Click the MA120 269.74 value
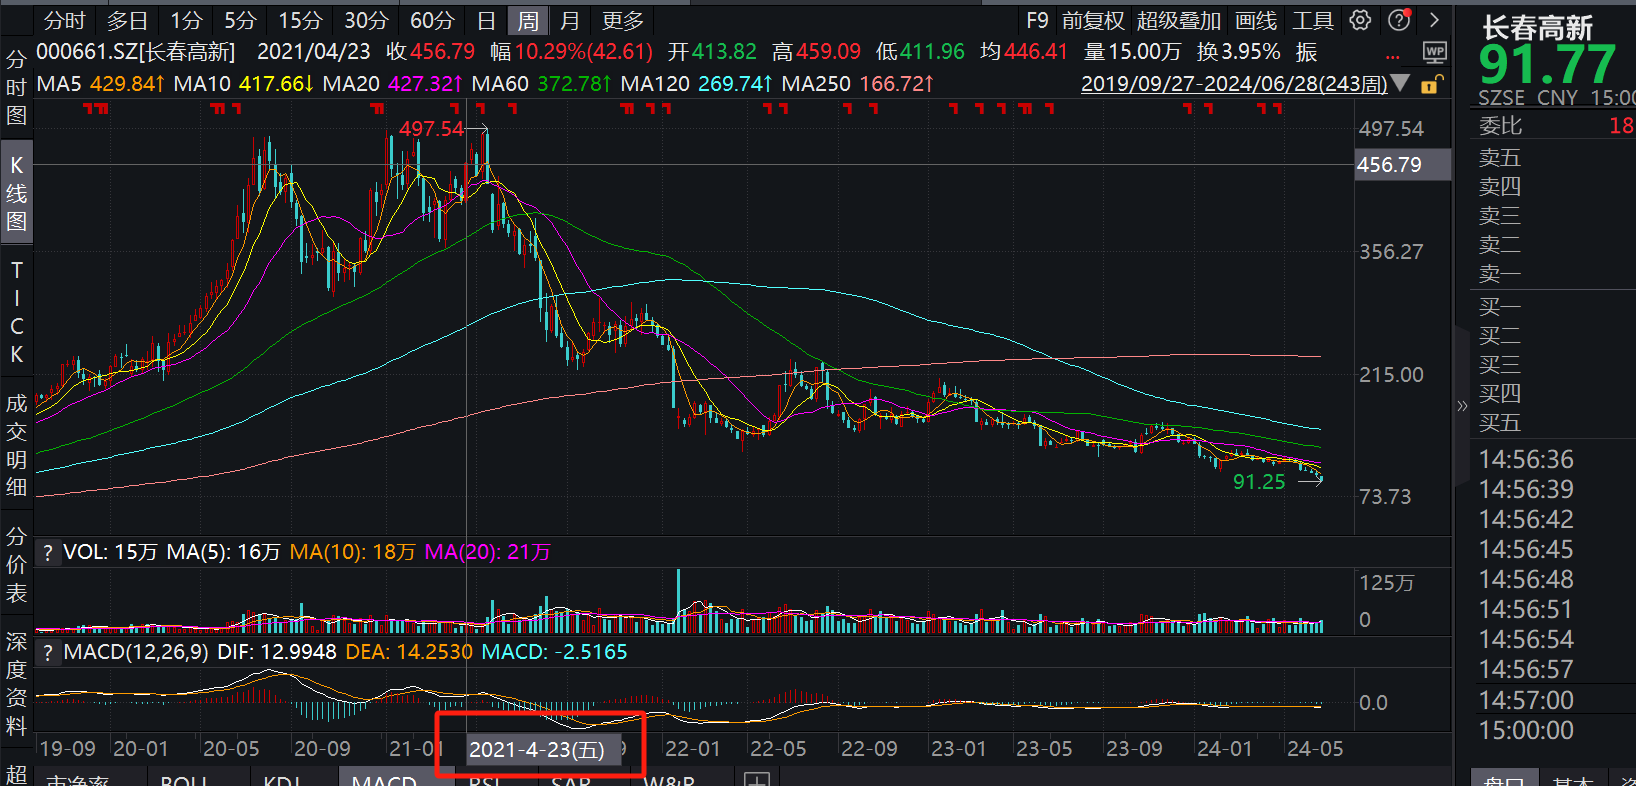Screen dimensions: 1636x786 click(696, 84)
